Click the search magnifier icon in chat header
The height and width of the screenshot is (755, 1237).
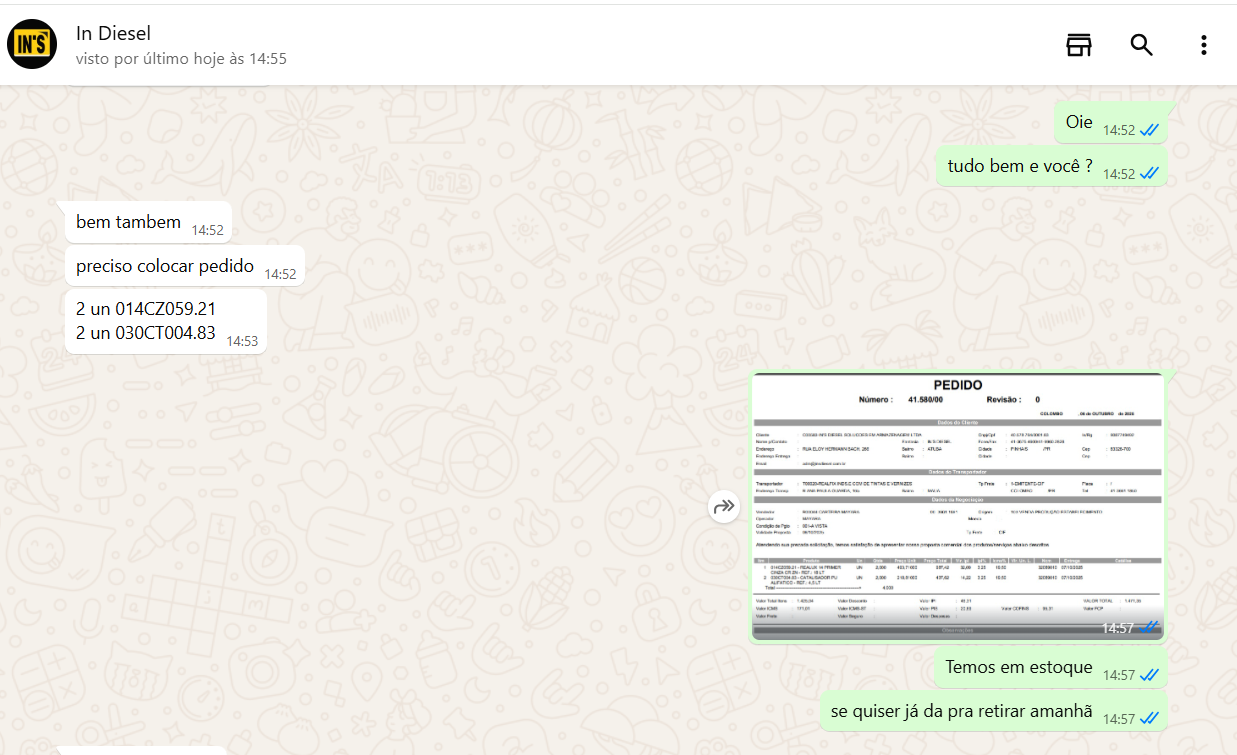(1141, 45)
